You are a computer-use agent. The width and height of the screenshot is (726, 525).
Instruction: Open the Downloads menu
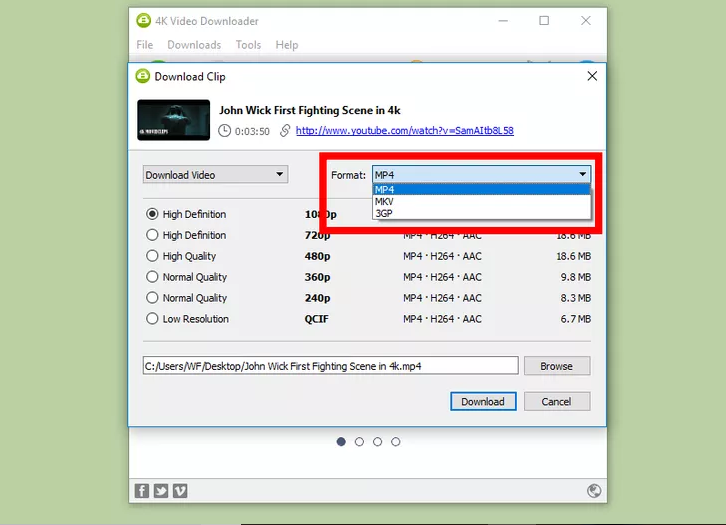pyautogui.click(x=194, y=45)
